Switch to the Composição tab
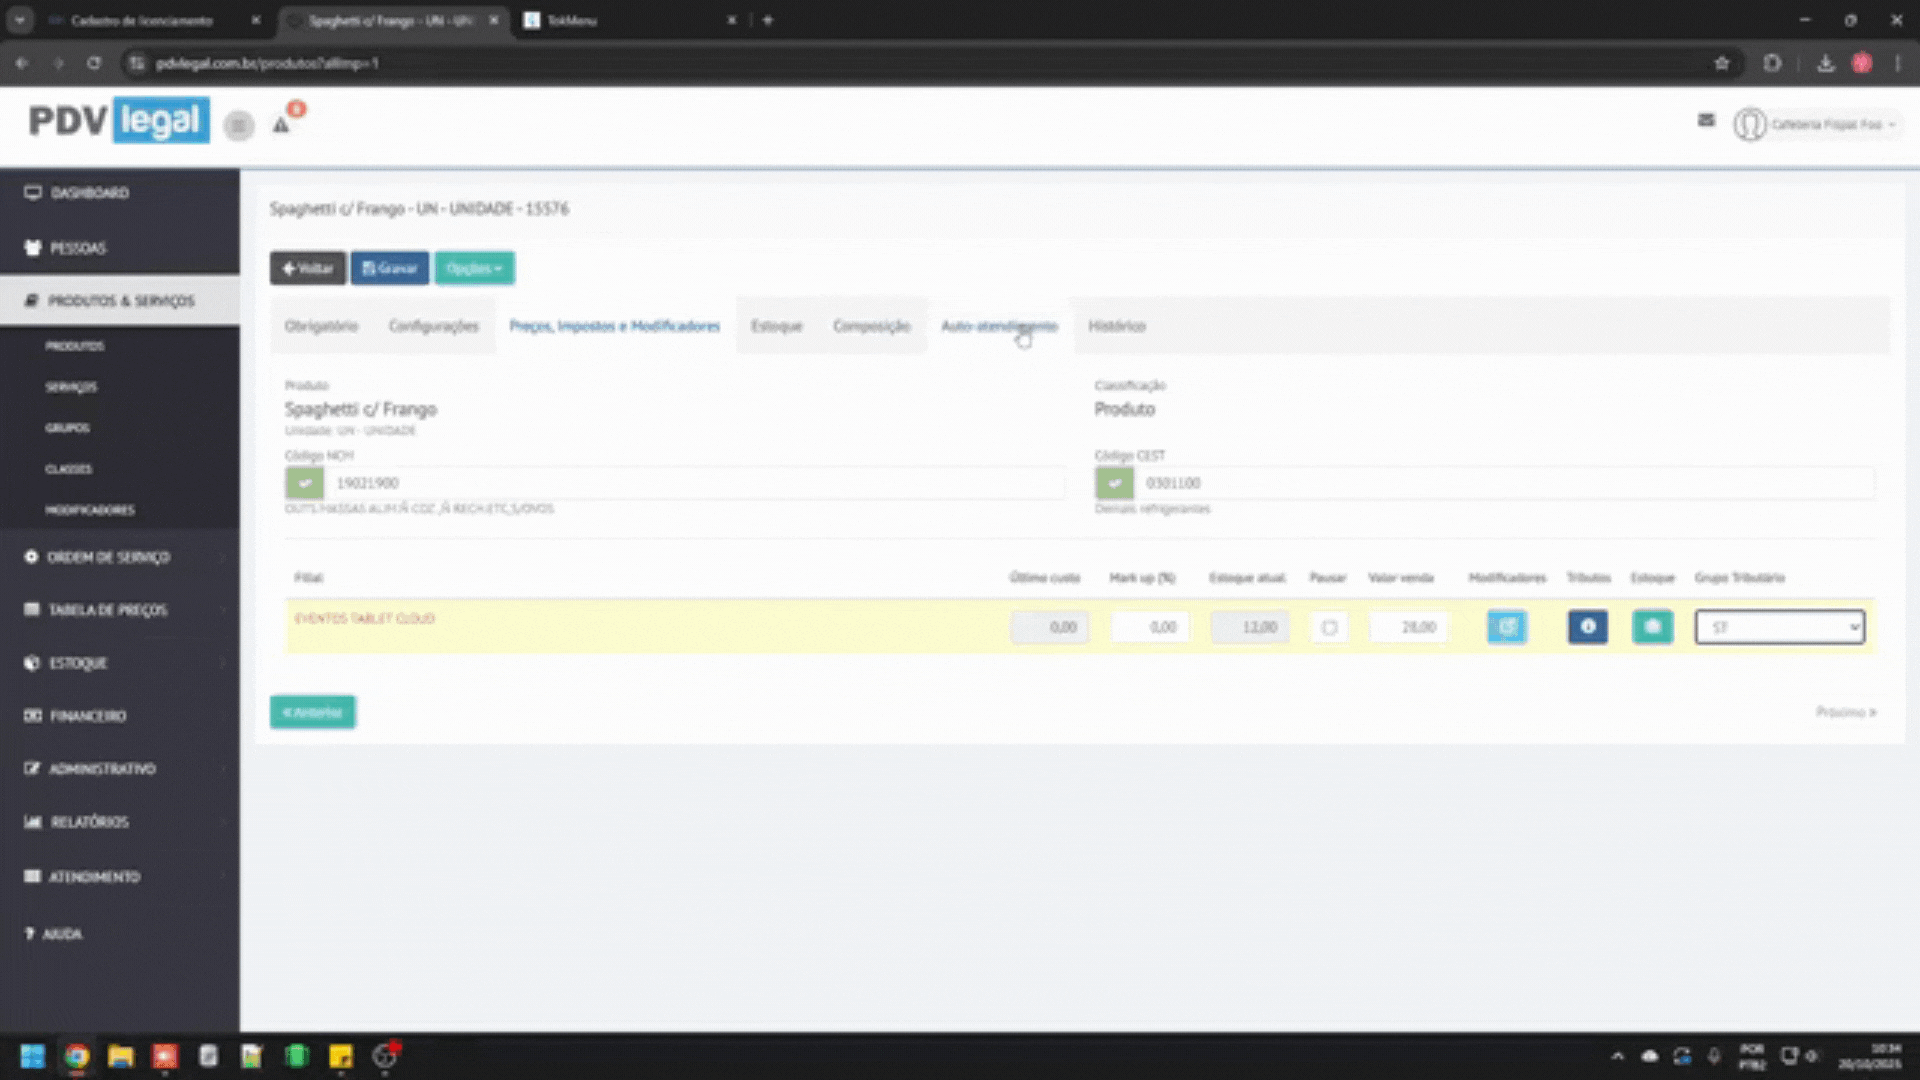Screen dimensions: 1920x1080 coord(871,326)
